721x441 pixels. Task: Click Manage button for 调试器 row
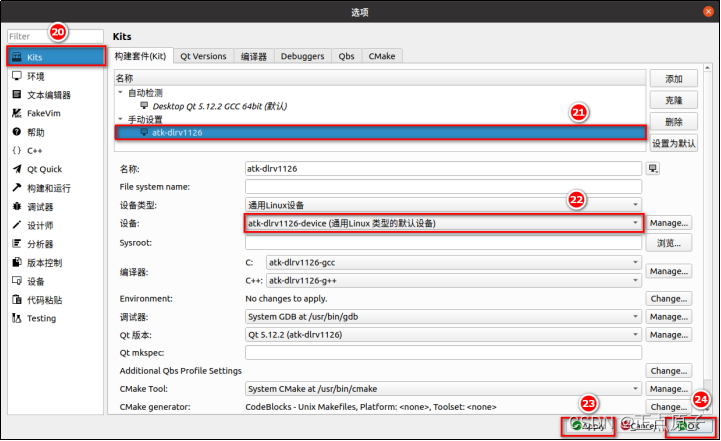[669, 317]
